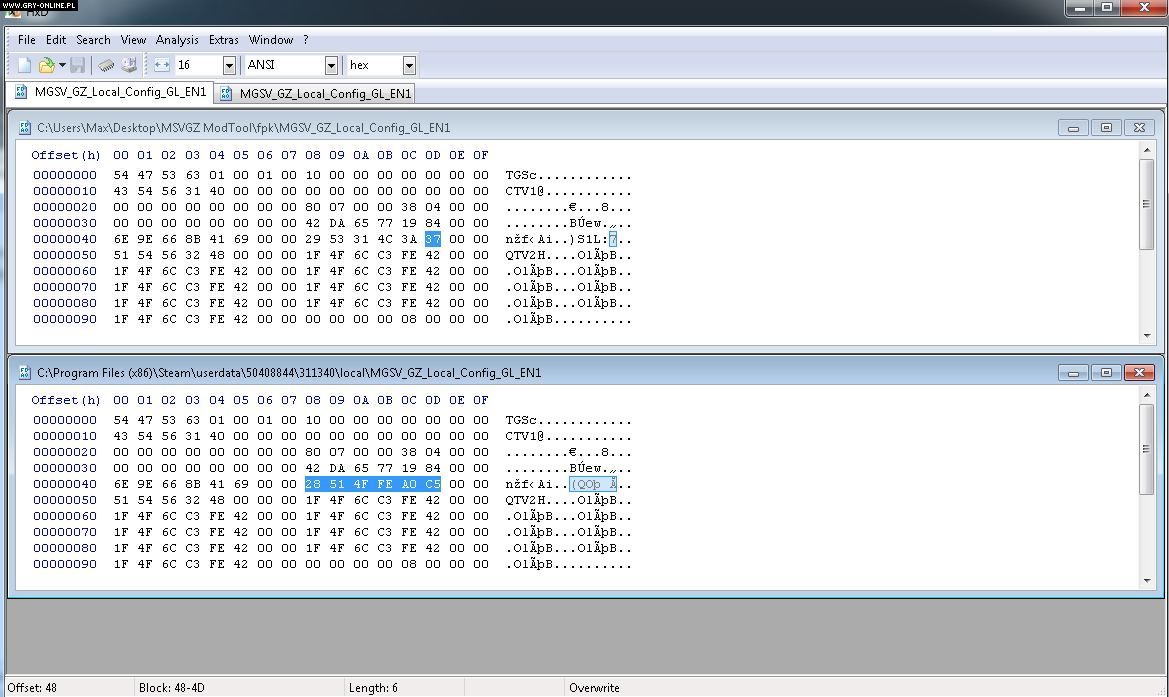The height and width of the screenshot is (697, 1169).
Task: Click the bytes-per-row width icon
Action: click(162, 65)
